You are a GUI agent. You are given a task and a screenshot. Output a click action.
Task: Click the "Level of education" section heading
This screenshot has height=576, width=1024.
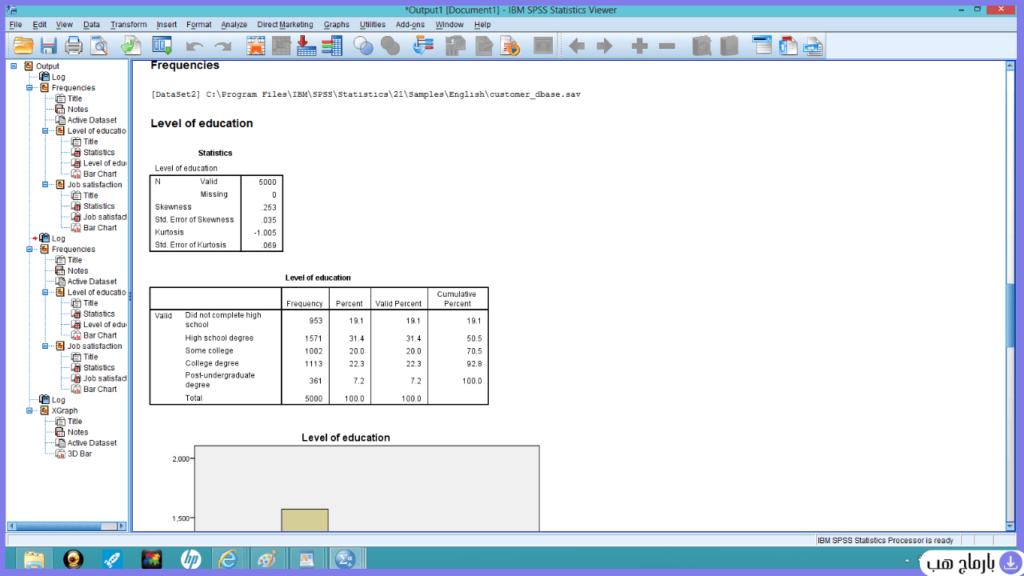pos(201,123)
